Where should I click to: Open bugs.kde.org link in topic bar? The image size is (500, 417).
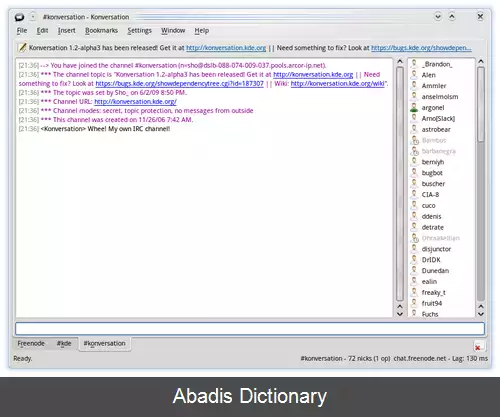click(421, 48)
